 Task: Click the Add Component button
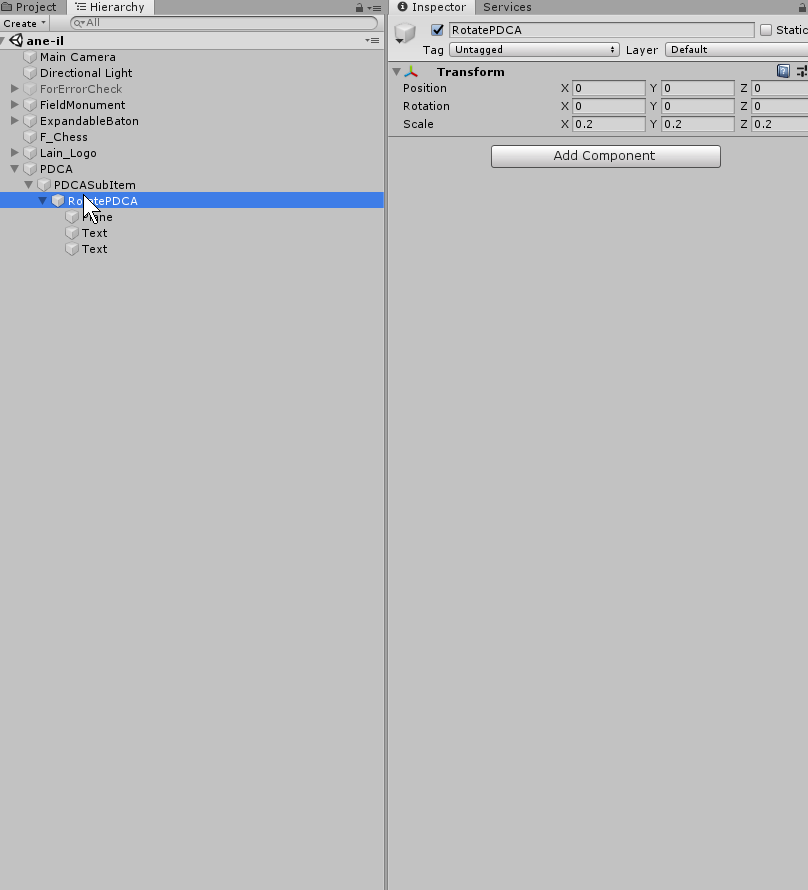(x=605, y=156)
